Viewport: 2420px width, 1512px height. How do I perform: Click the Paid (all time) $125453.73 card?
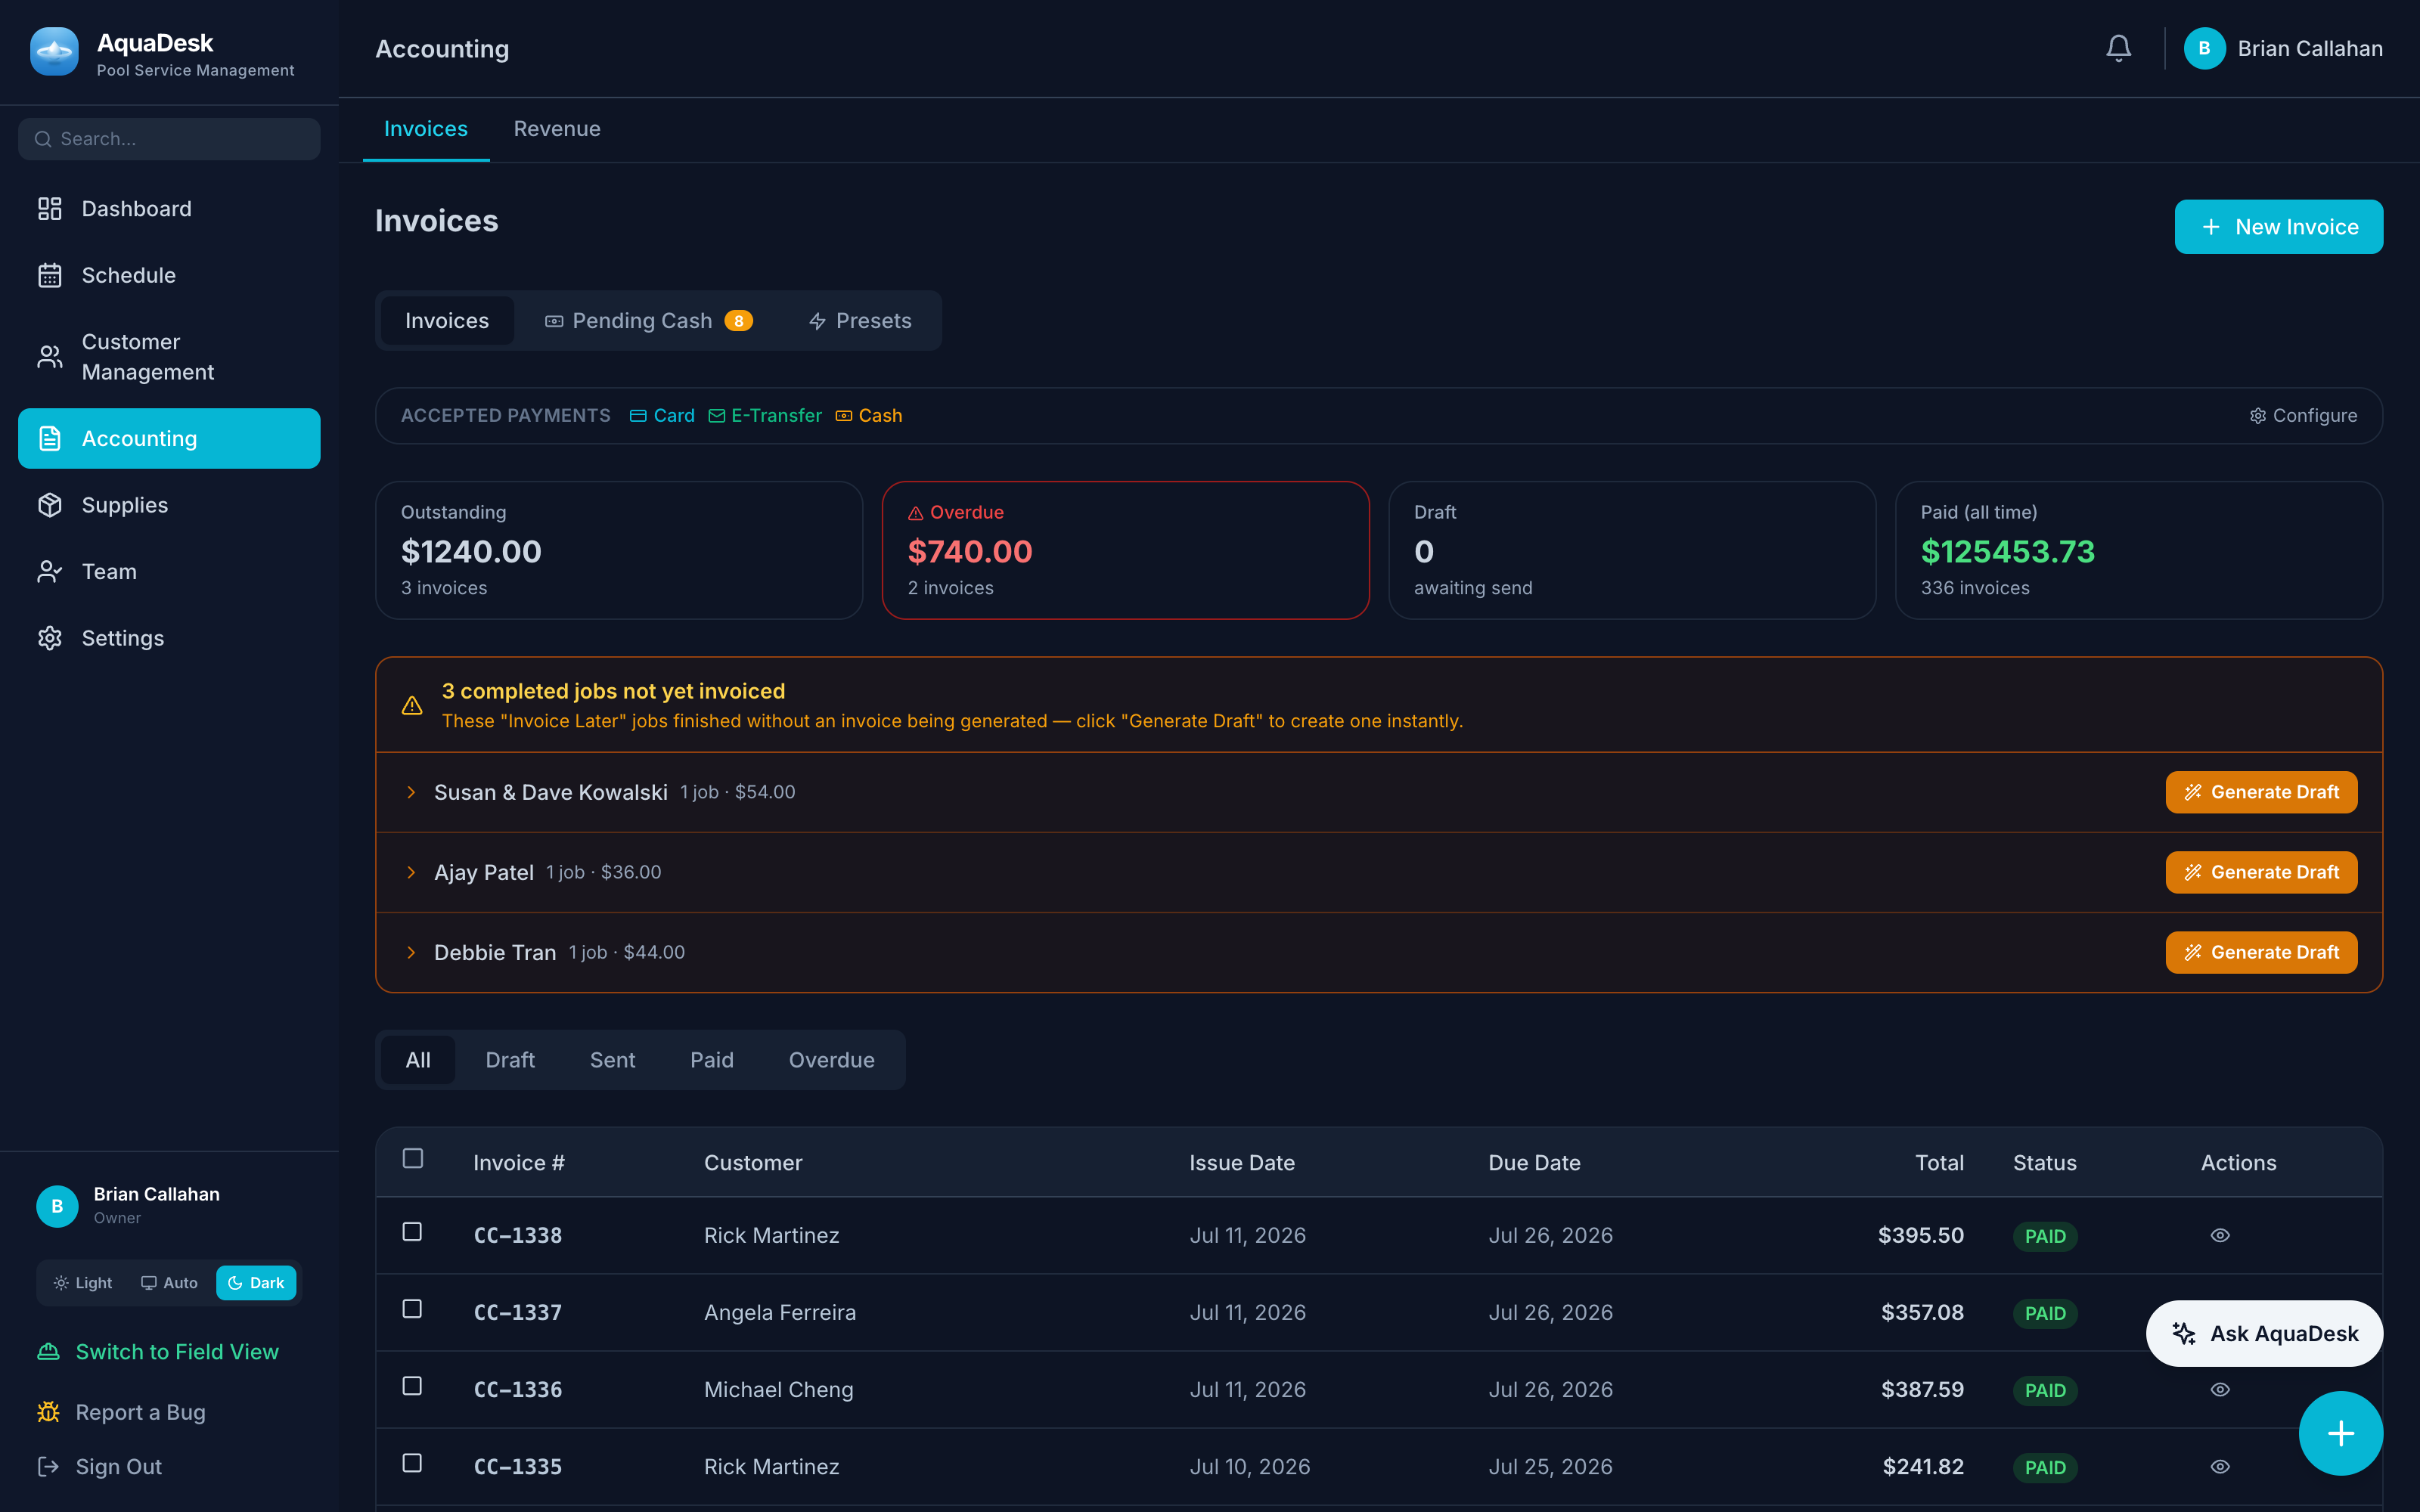tap(2138, 550)
